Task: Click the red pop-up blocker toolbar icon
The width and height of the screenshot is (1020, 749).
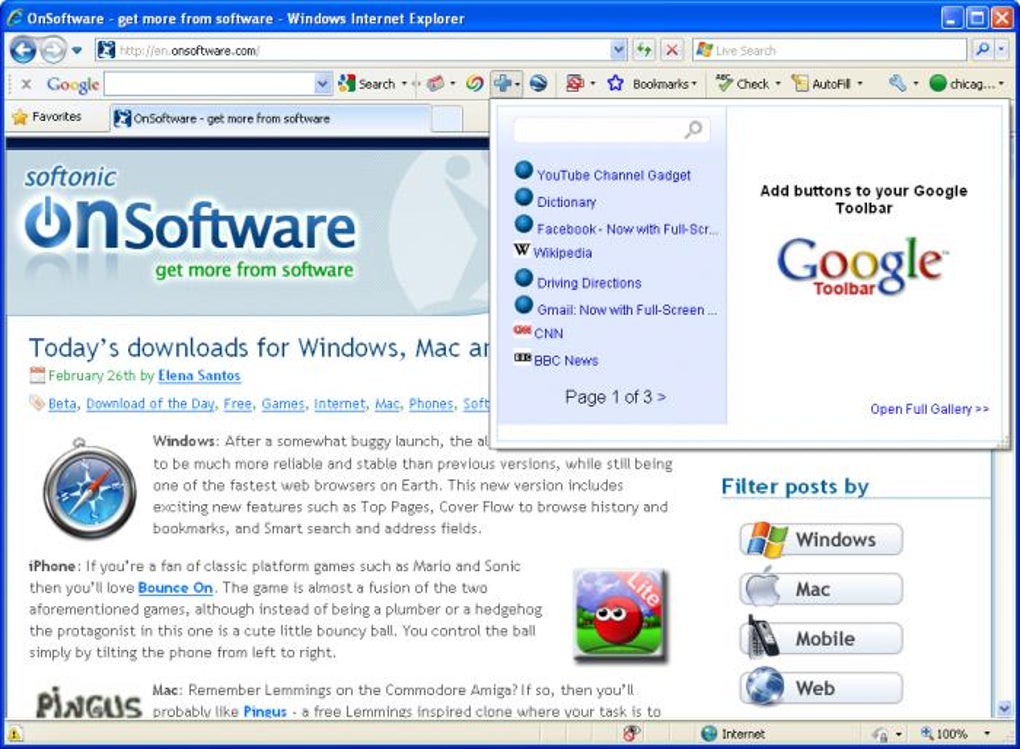Action: point(575,84)
